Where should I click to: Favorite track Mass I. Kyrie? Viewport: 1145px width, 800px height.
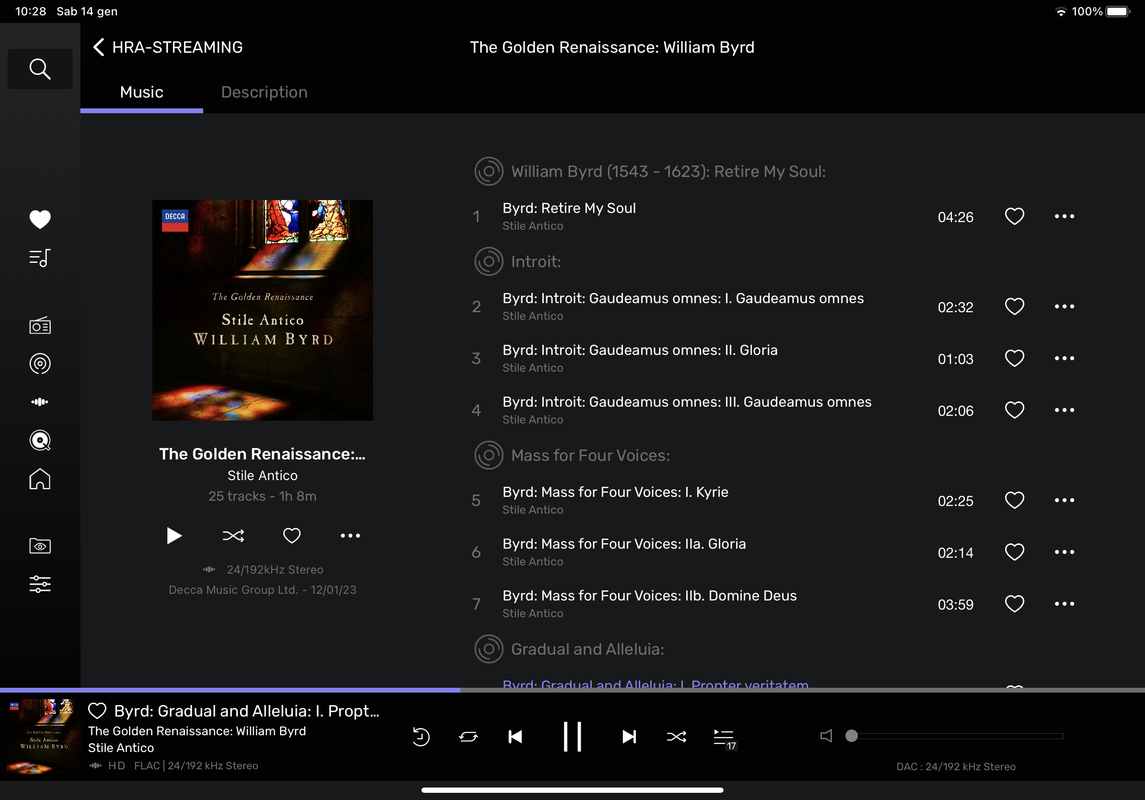pyautogui.click(x=1014, y=500)
